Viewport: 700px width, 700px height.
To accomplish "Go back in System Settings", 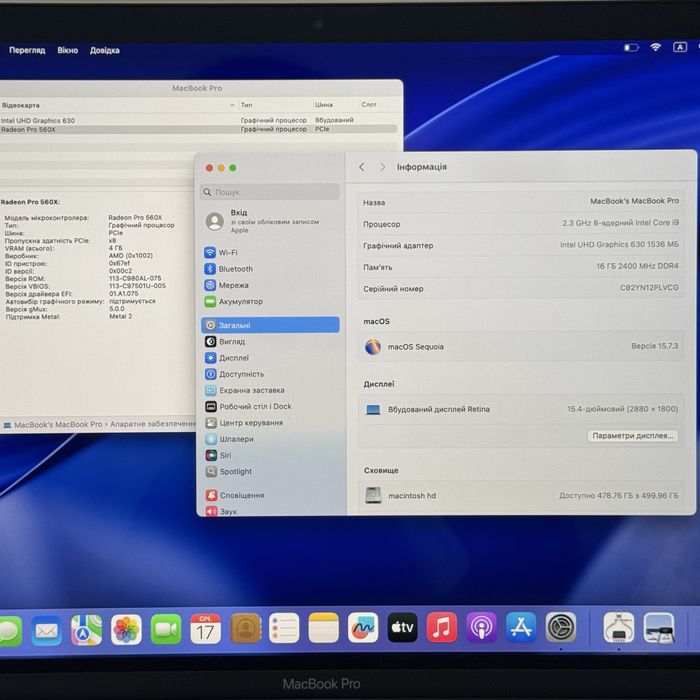I will click(x=362, y=167).
